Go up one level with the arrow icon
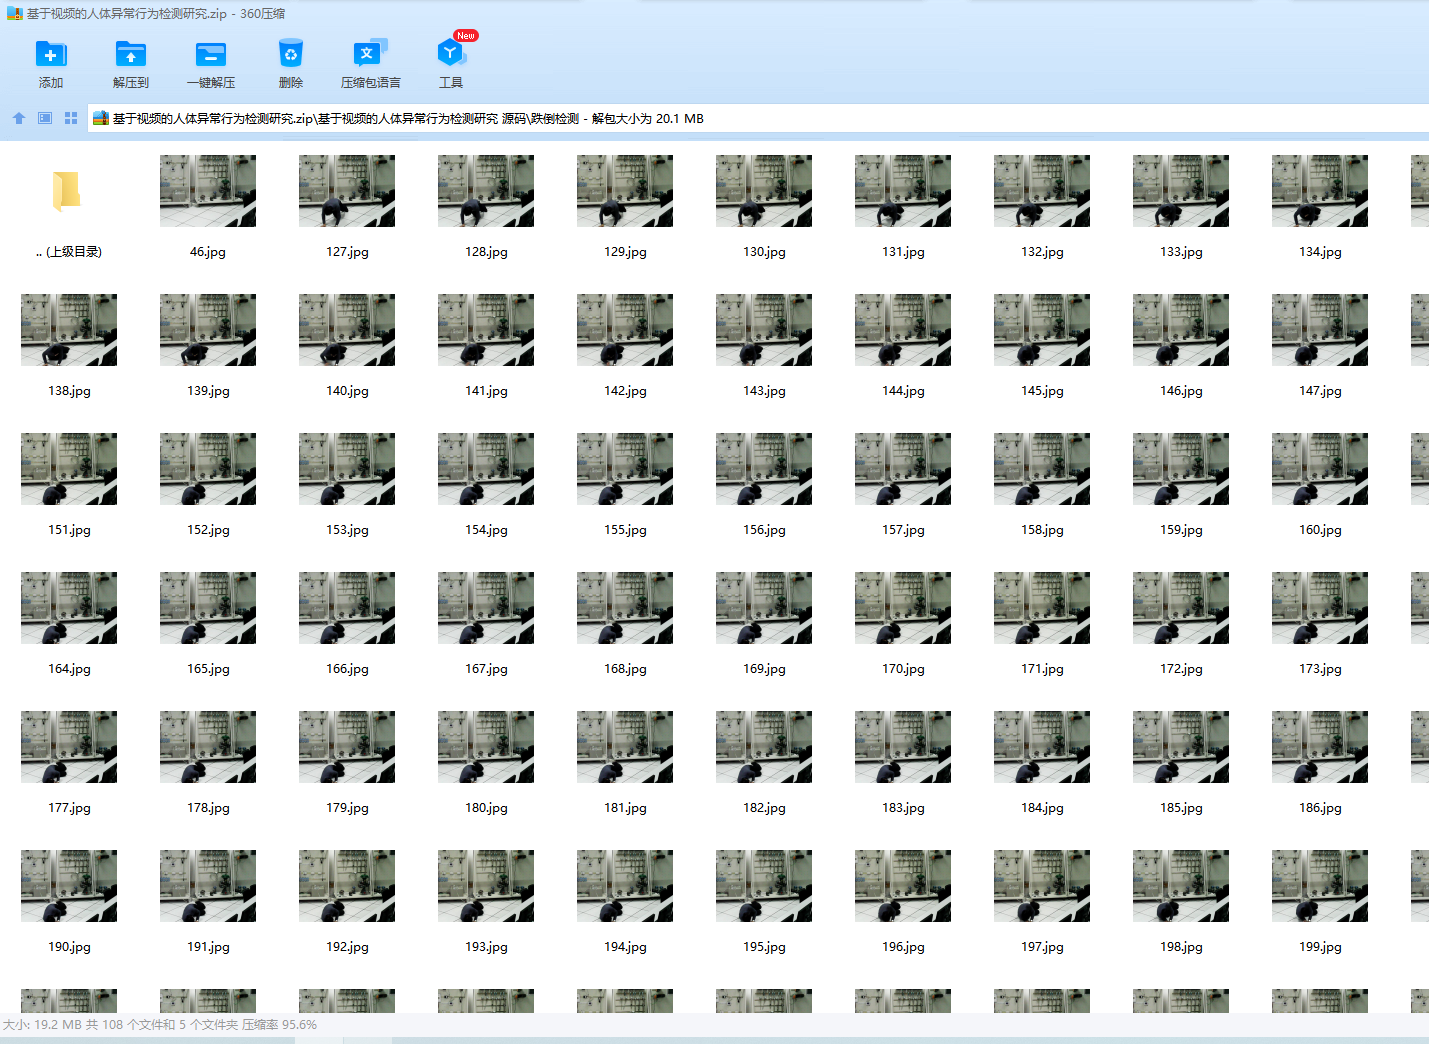1429x1044 pixels. pos(19,118)
